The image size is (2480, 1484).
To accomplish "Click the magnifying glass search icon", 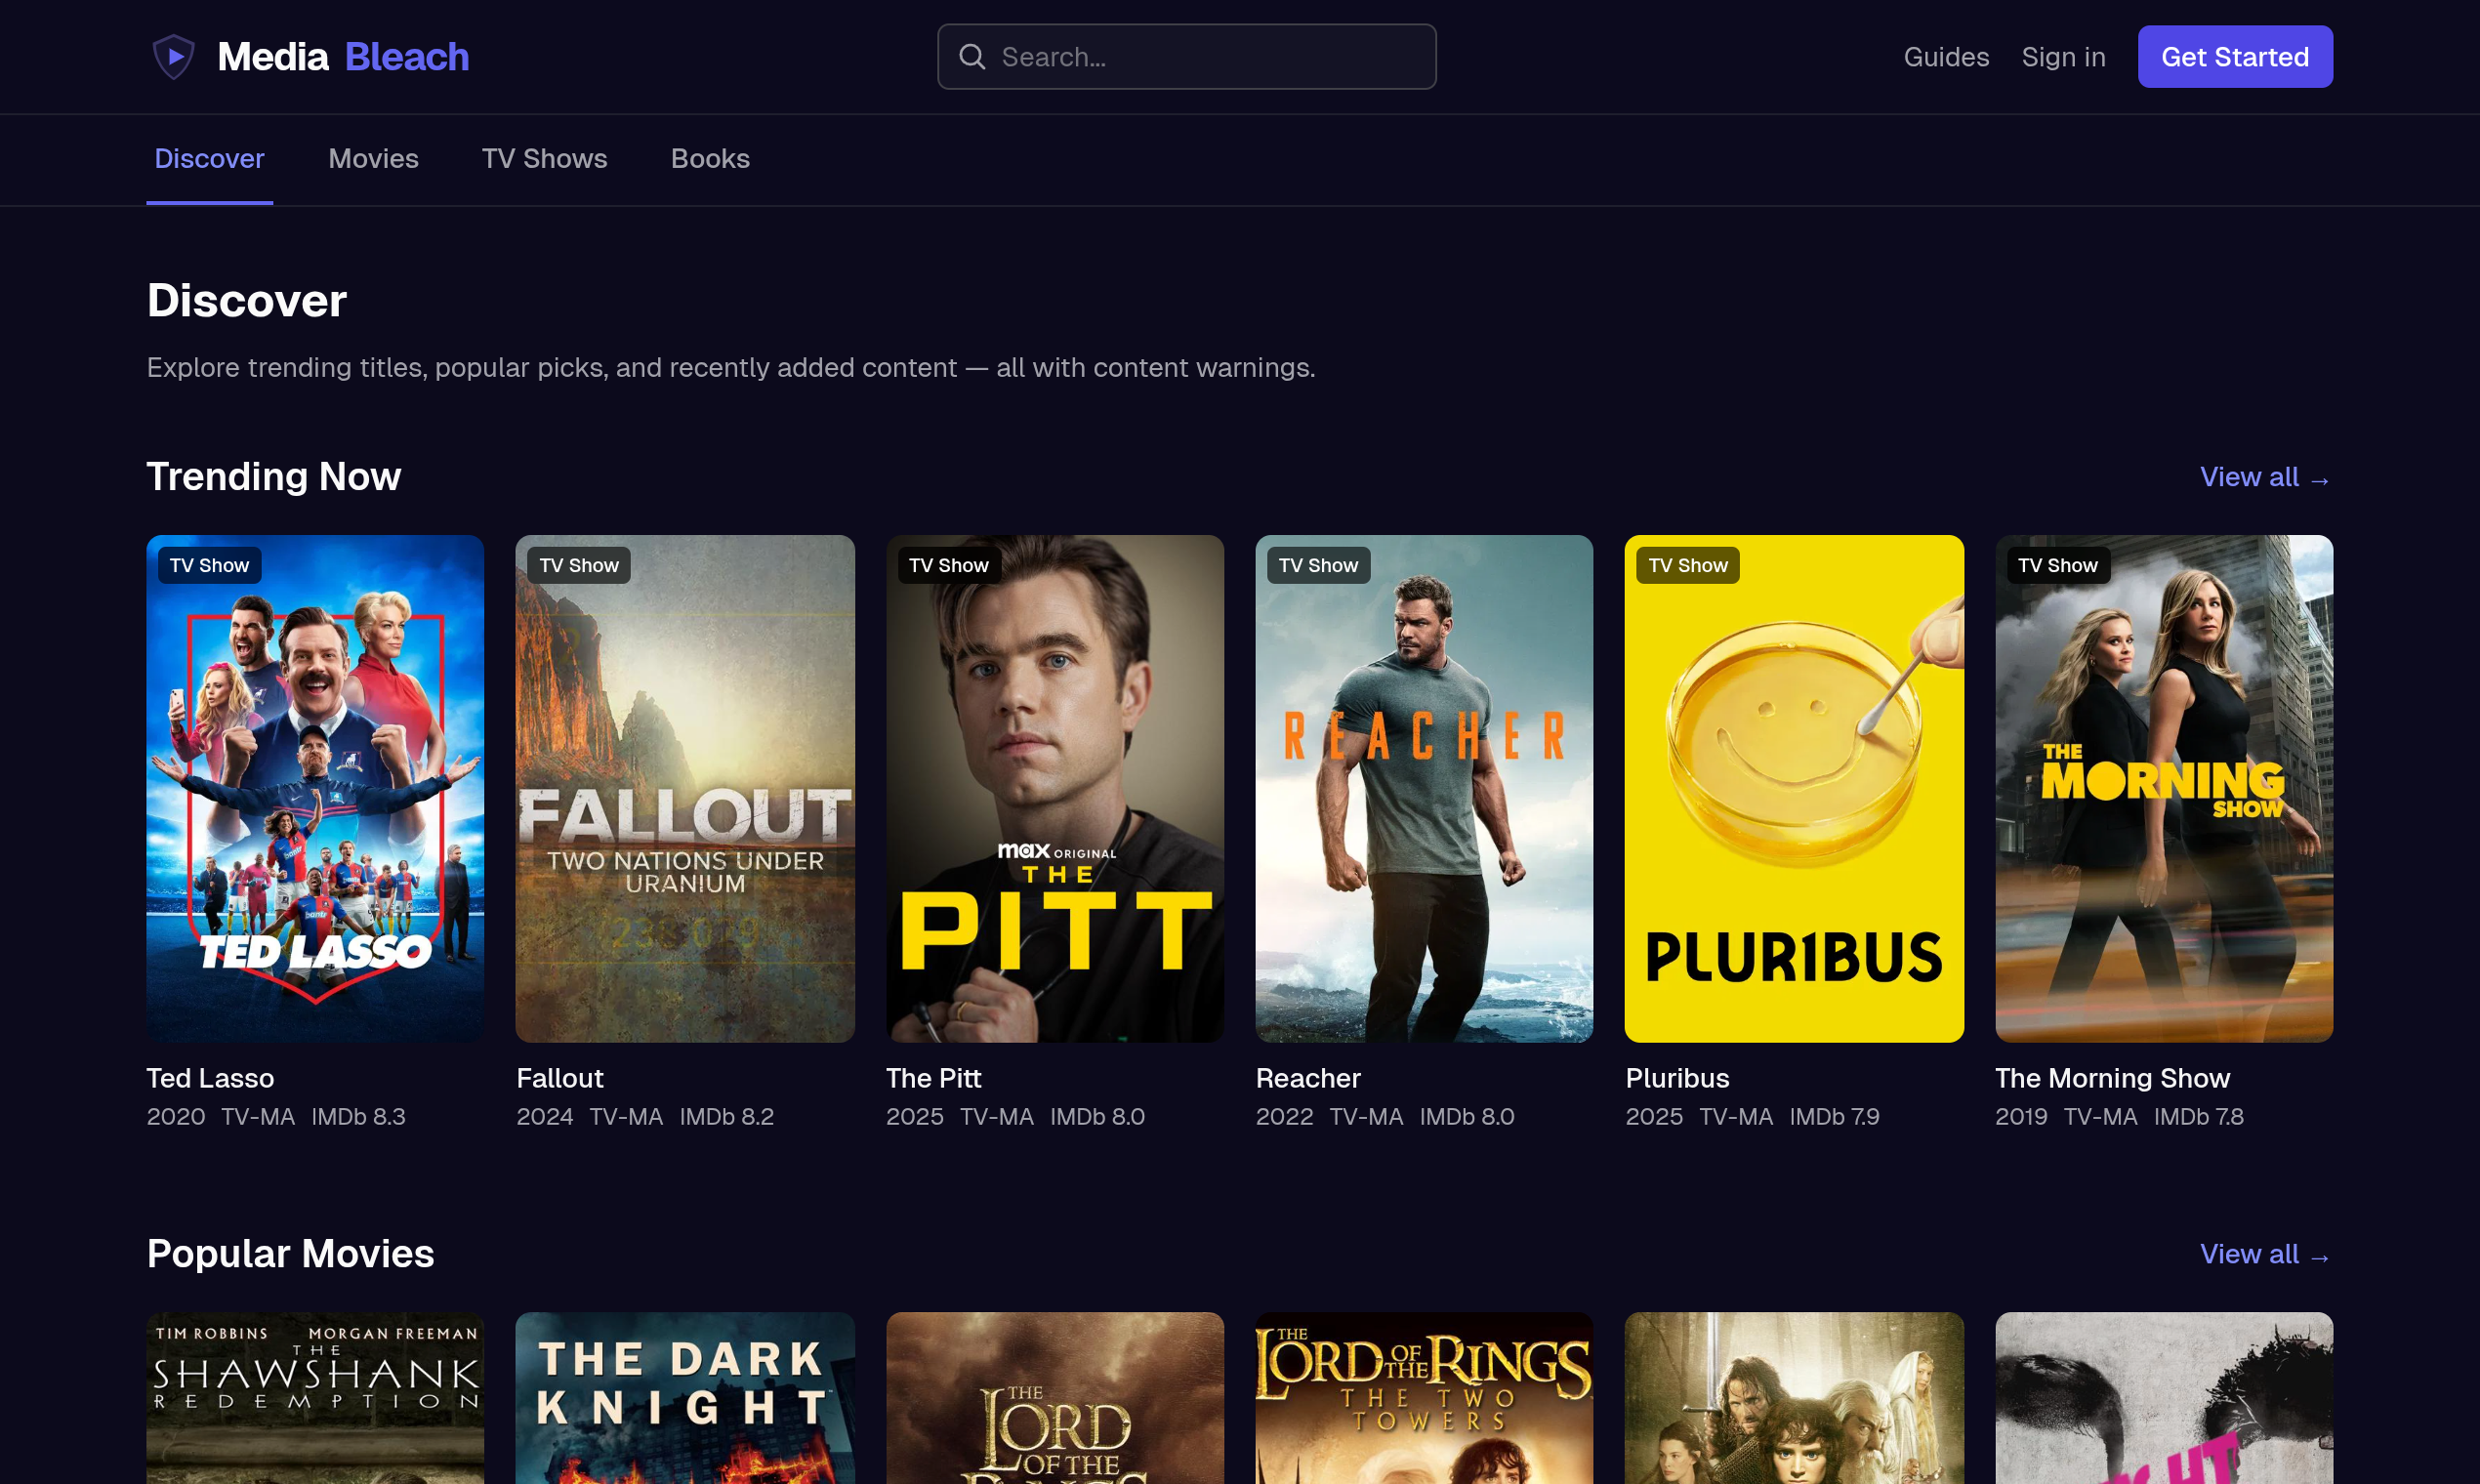I will point(972,56).
